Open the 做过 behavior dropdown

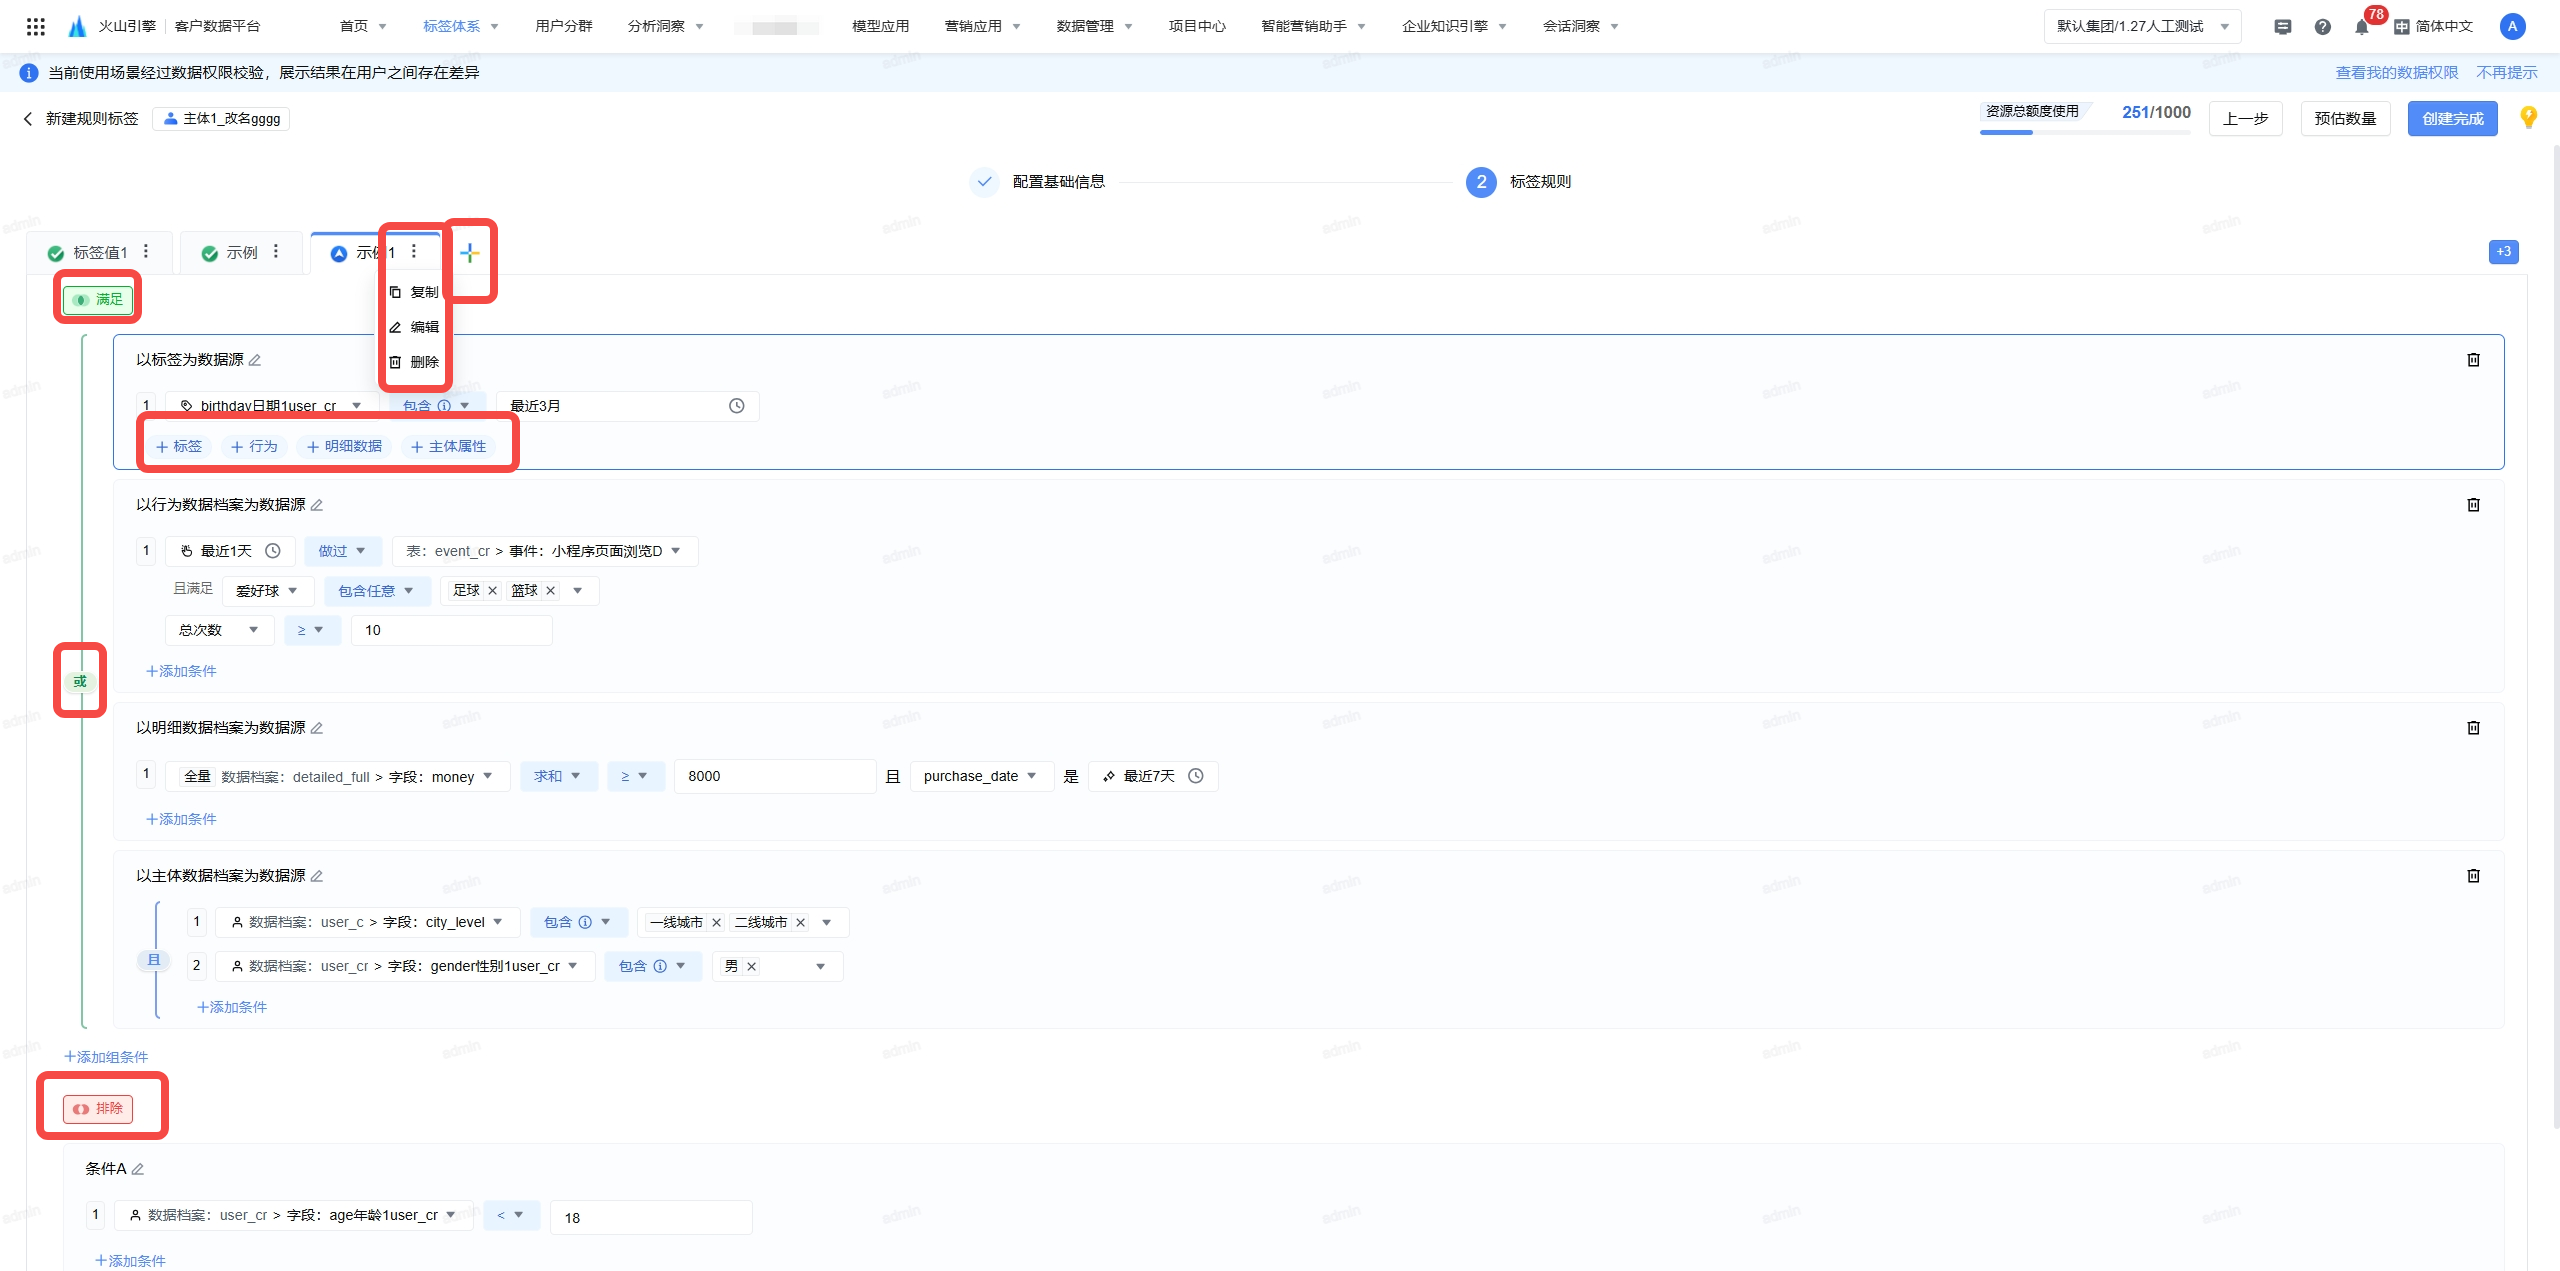[342, 551]
